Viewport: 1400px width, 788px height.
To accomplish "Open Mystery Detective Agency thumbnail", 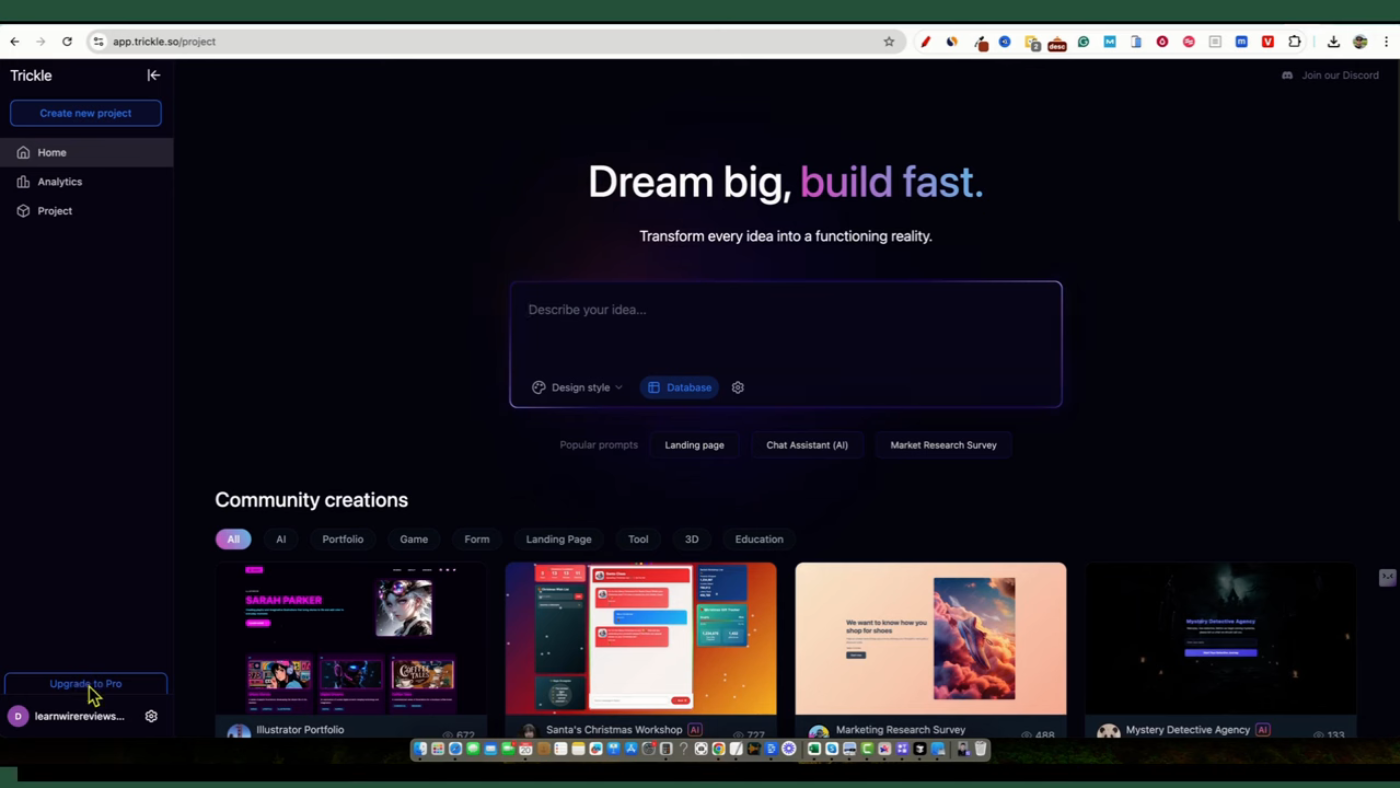I will 1221,638.
